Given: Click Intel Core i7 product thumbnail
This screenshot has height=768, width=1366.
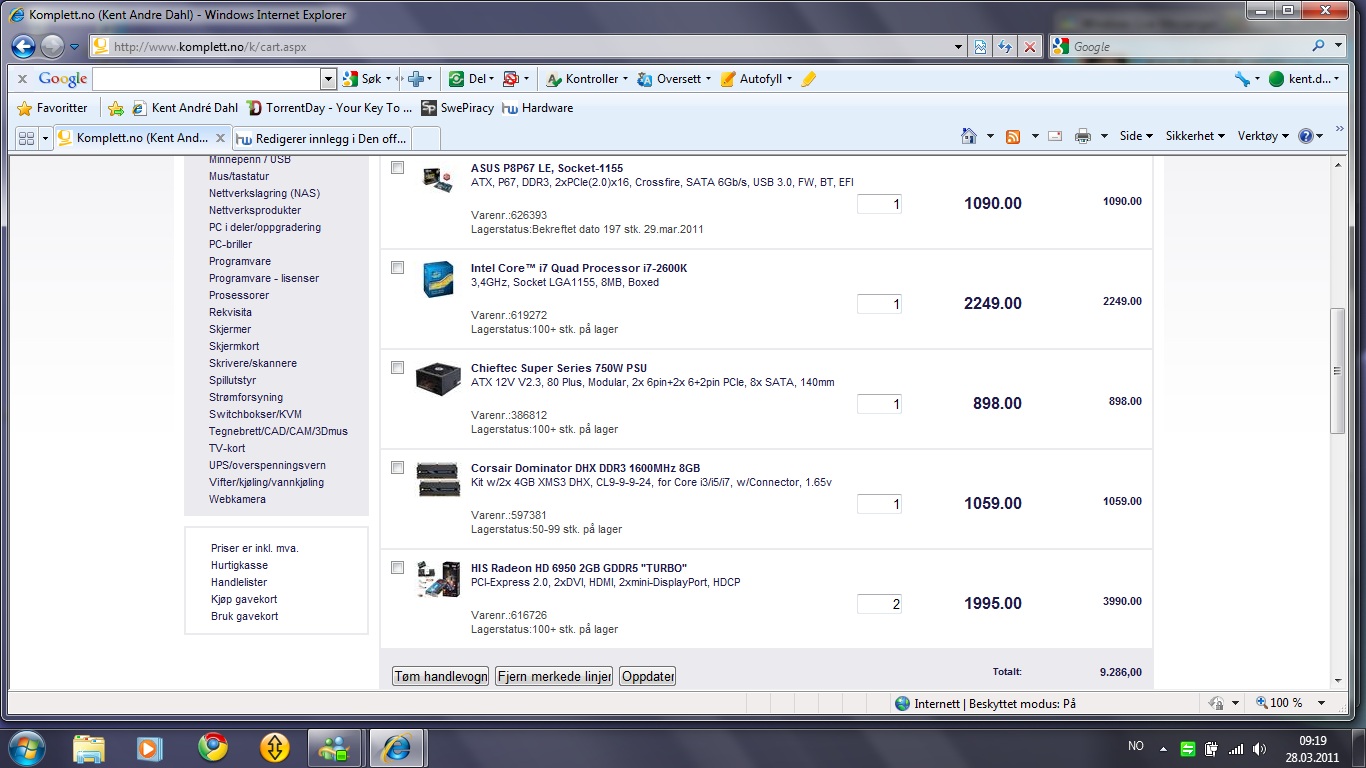Looking at the screenshot, I should [x=438, y=279].
